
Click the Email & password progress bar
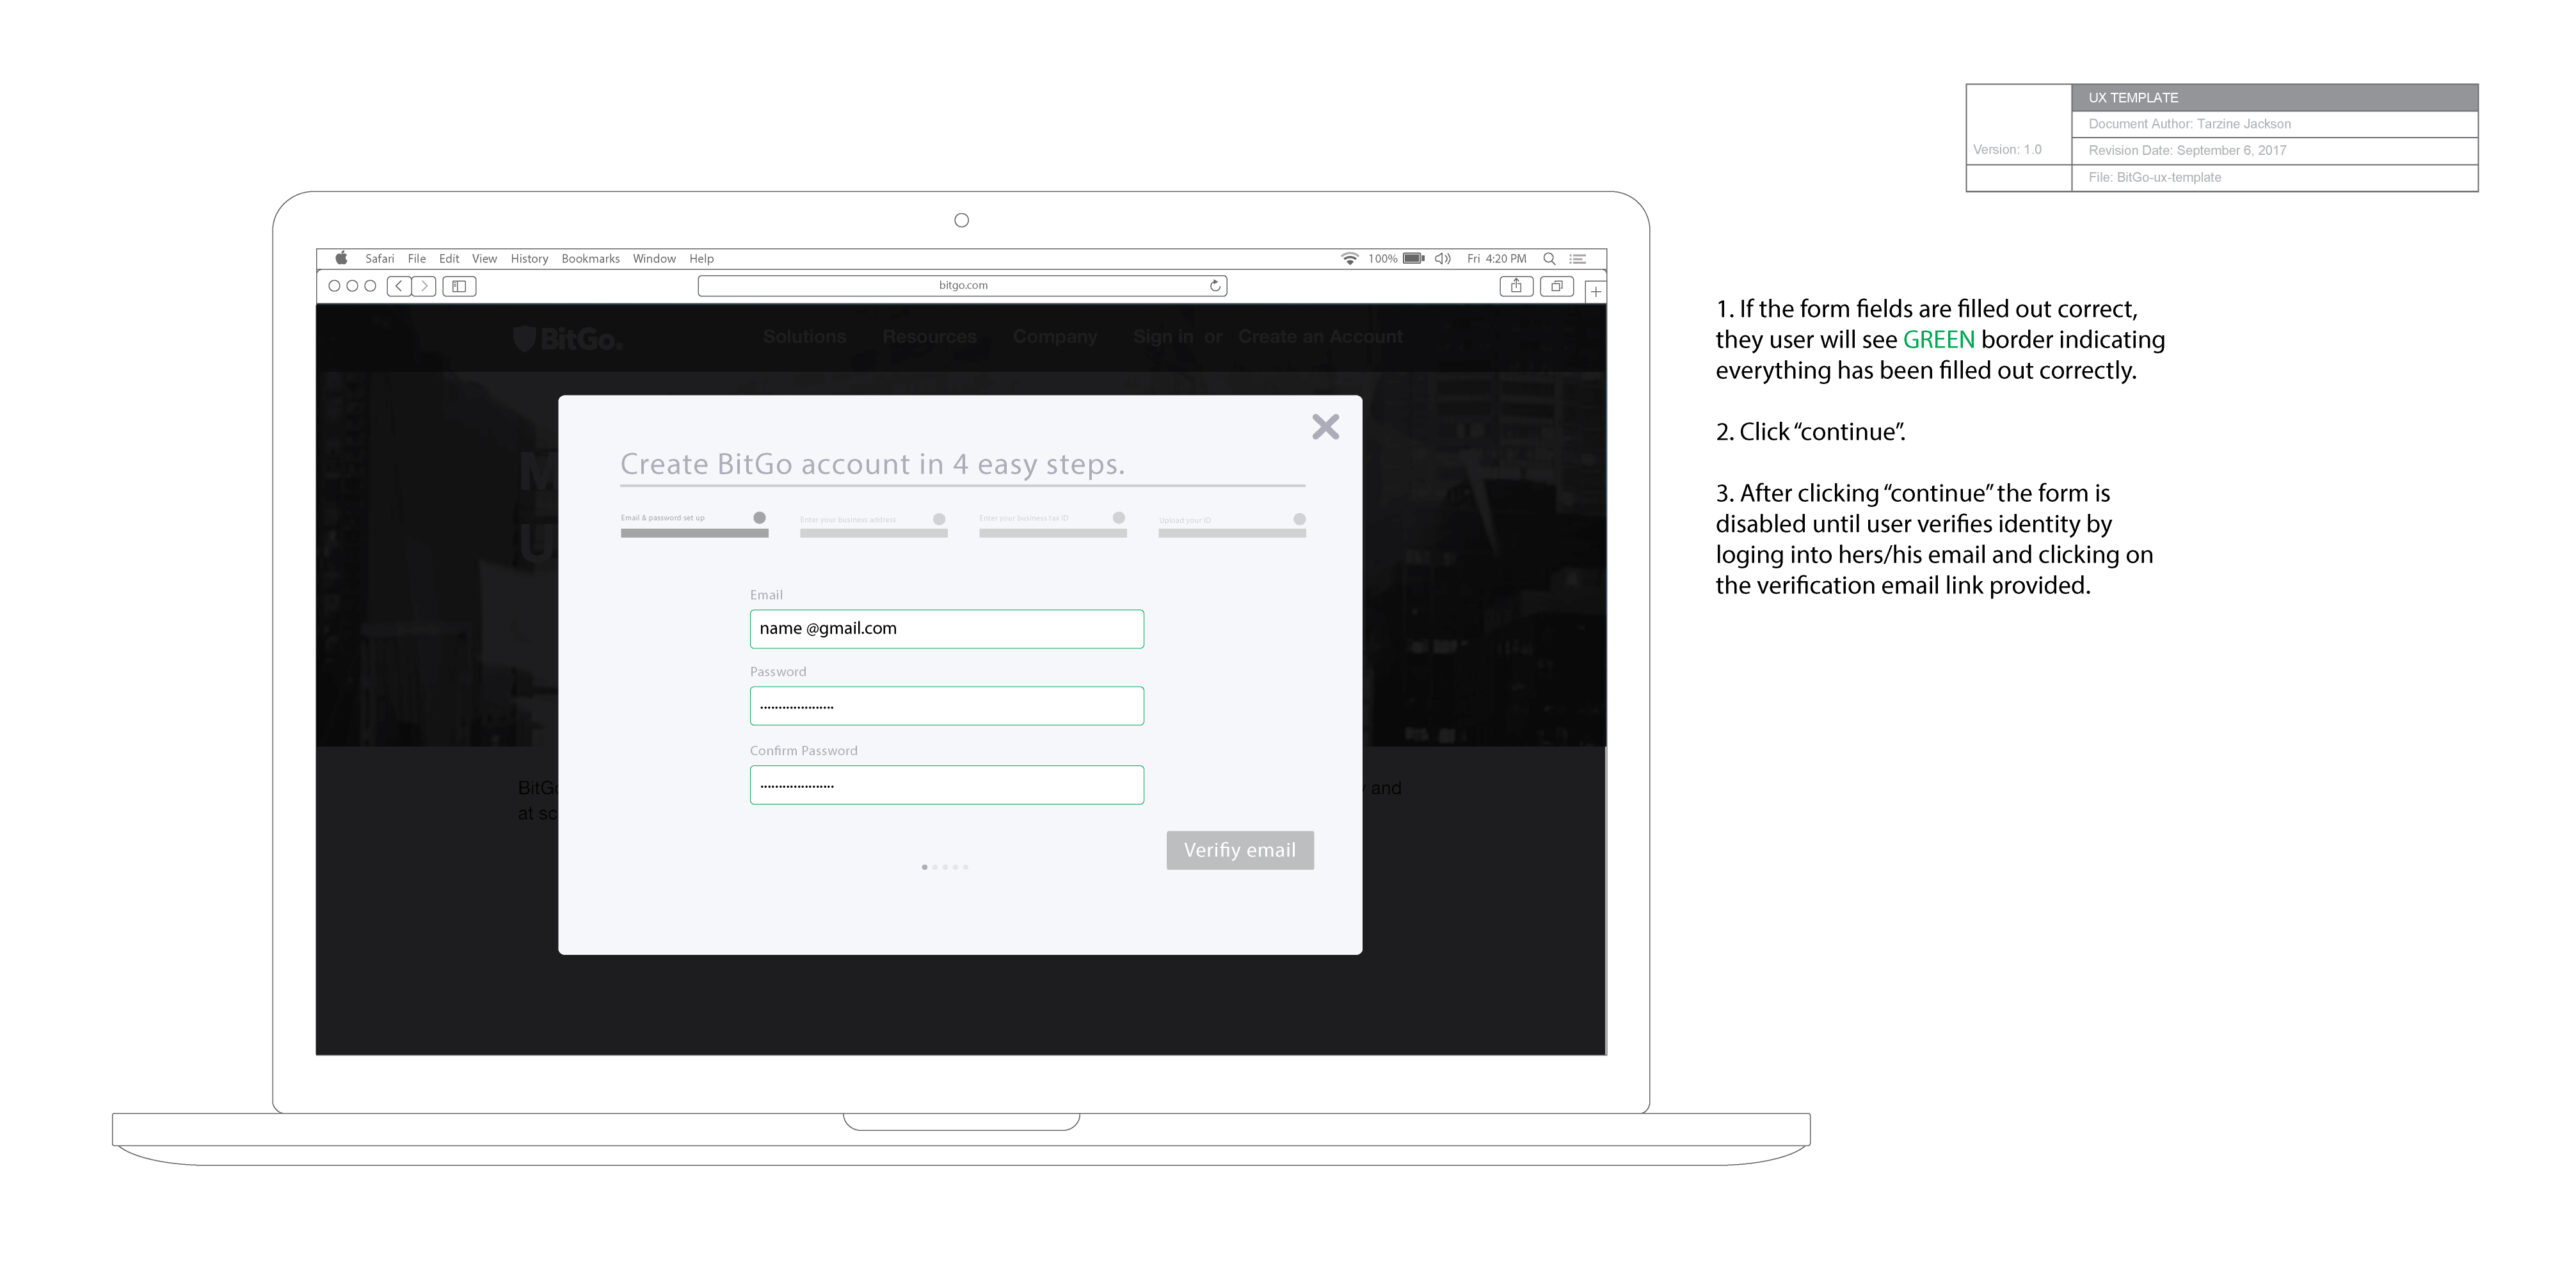tap(694, 533)
